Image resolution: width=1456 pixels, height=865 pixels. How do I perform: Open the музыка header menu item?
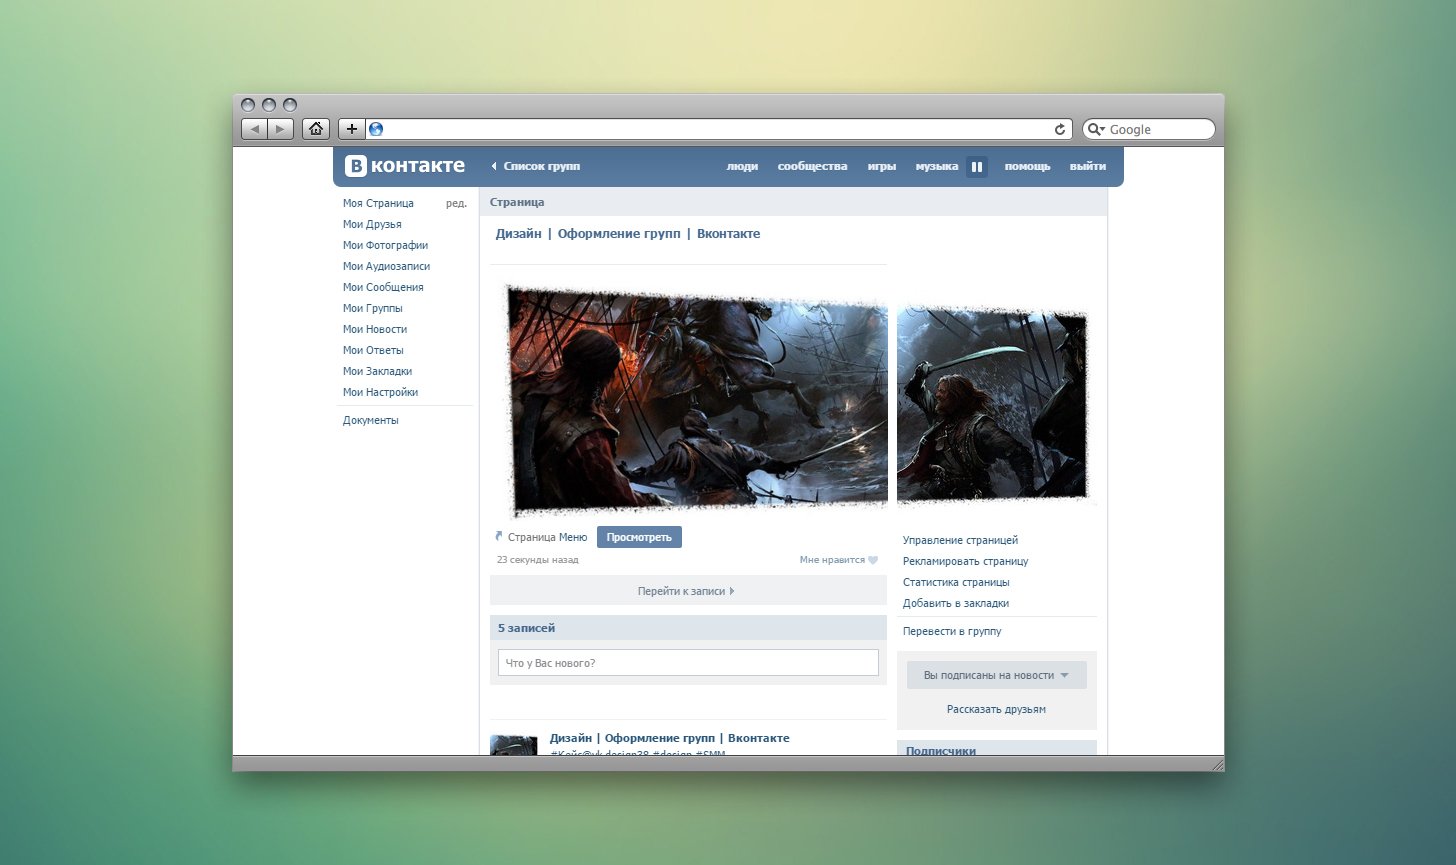coord(937,166)
